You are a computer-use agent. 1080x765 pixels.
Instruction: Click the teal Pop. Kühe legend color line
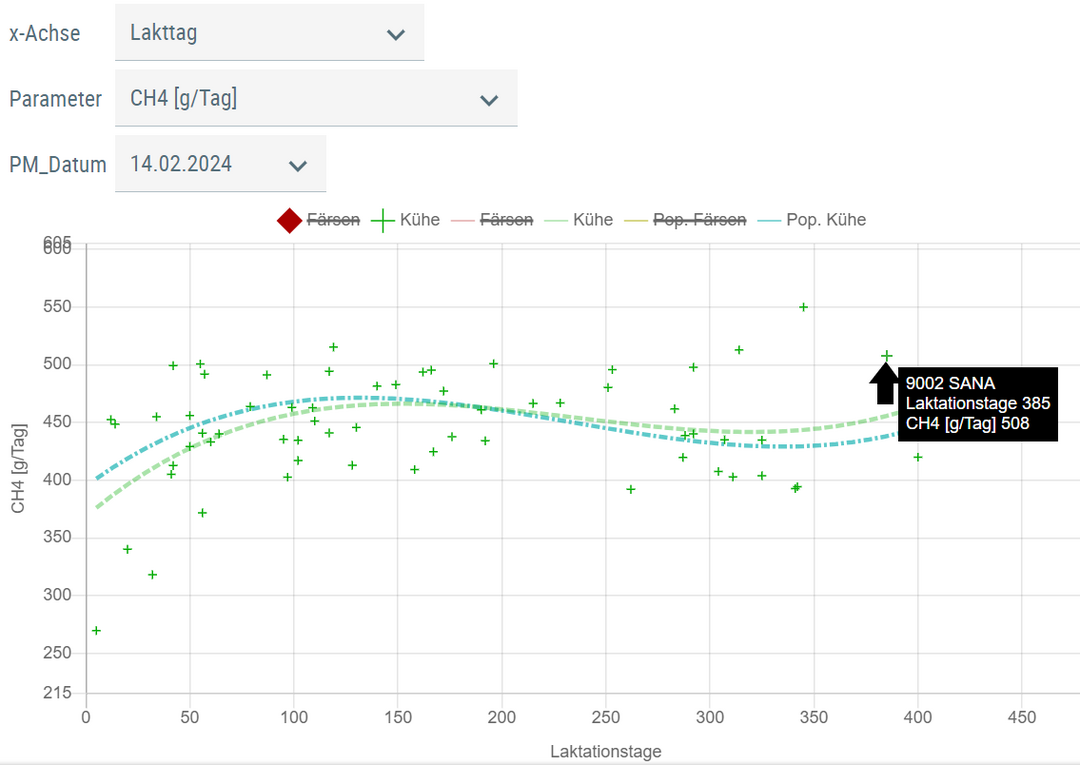tap(770, 220)
